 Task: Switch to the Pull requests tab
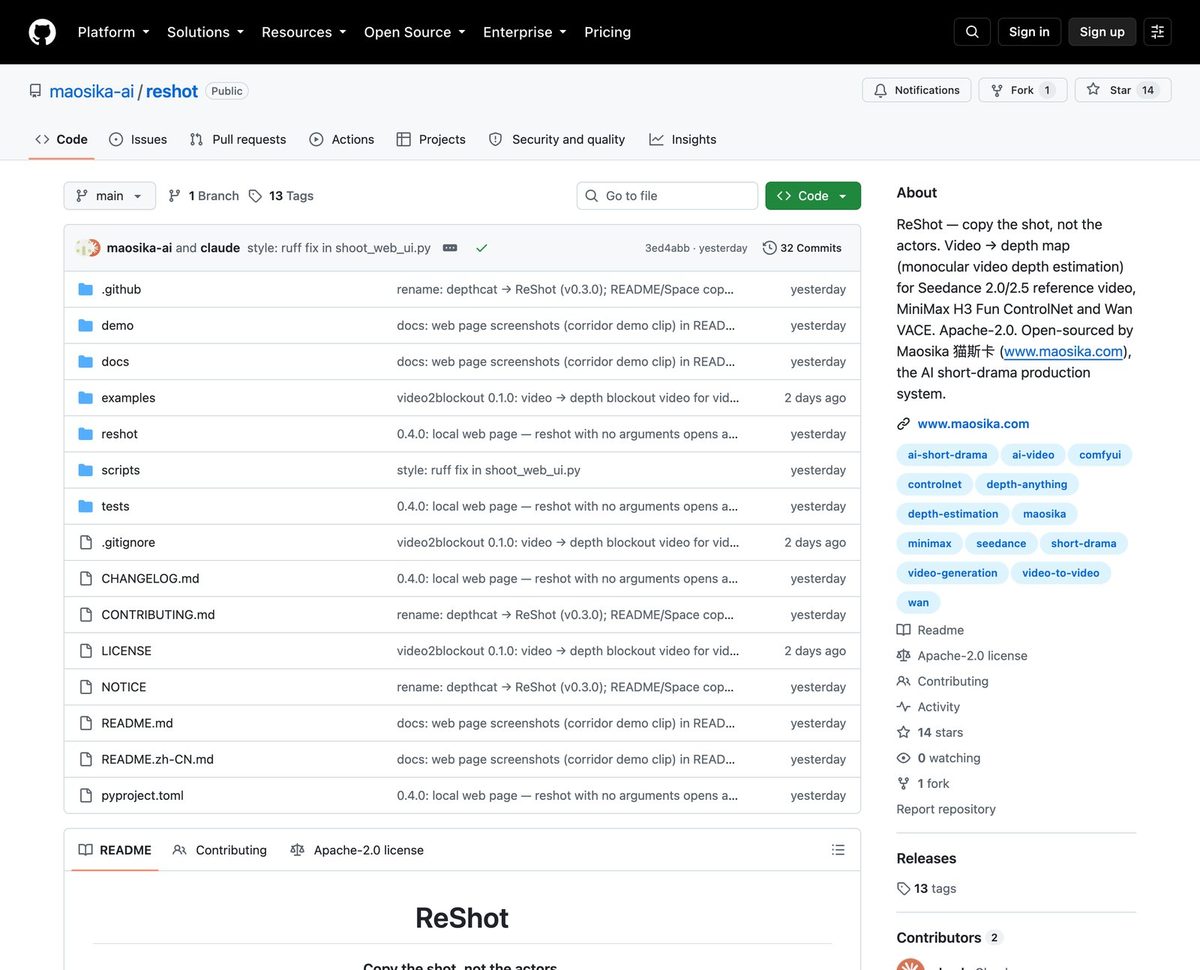[x=238, y=140]
